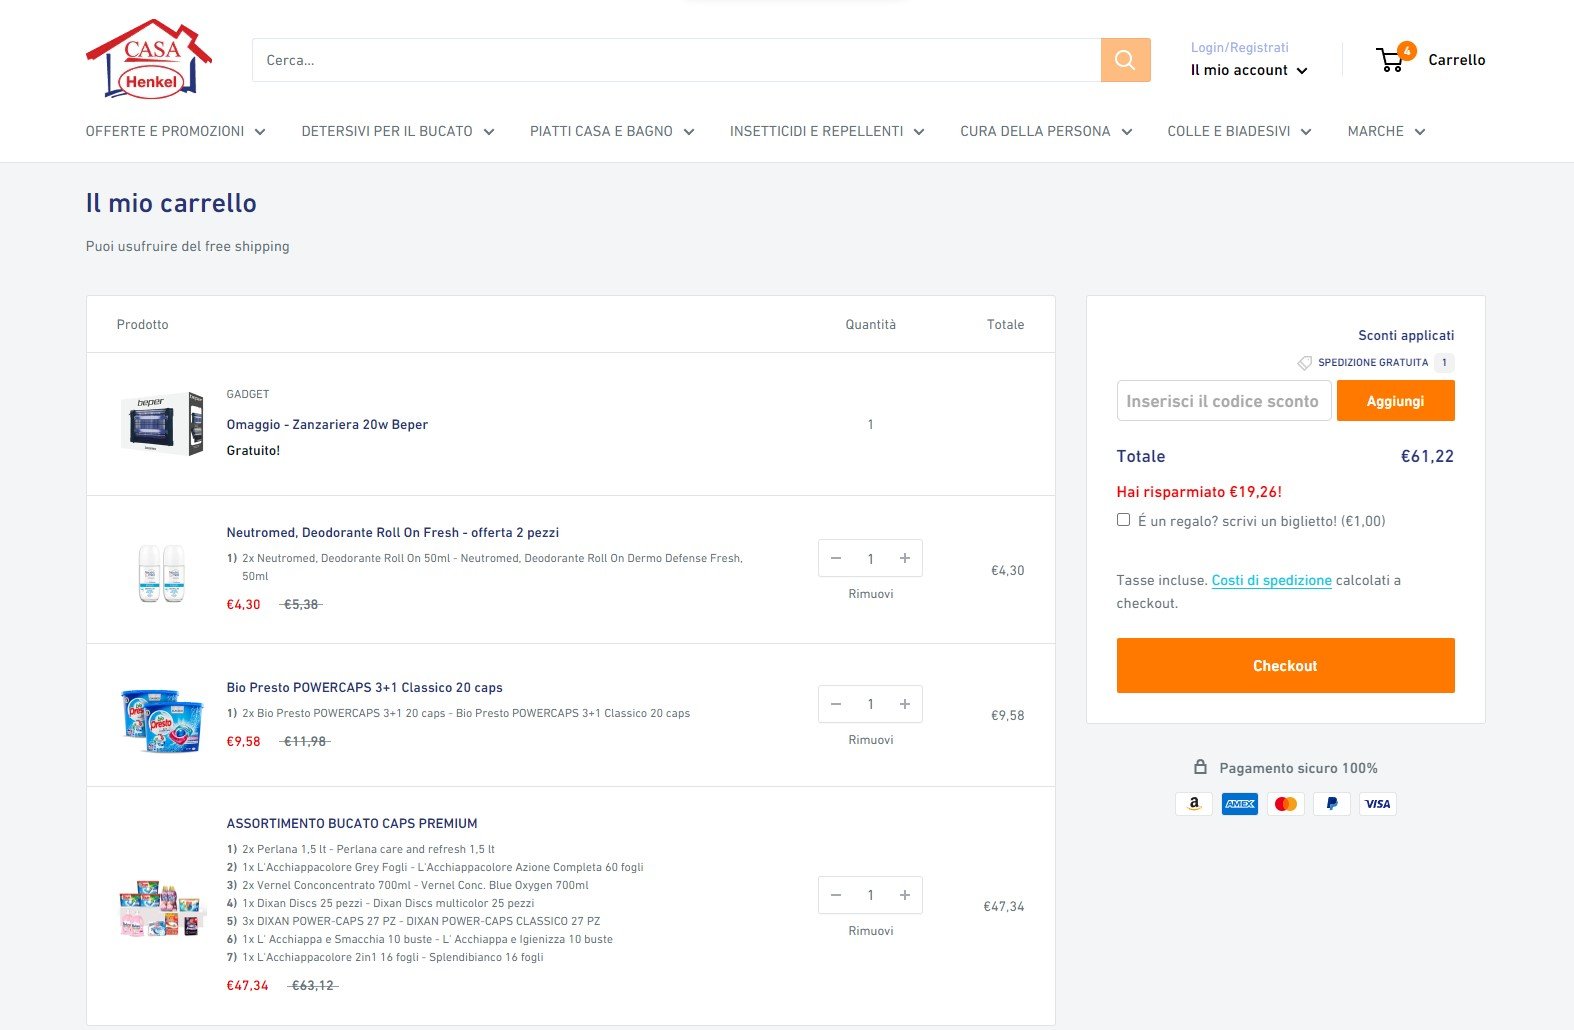Open the Costi di spedizione link
The width and height of the screenshot is (1574, 1030).
click(x=1271, y=580)
